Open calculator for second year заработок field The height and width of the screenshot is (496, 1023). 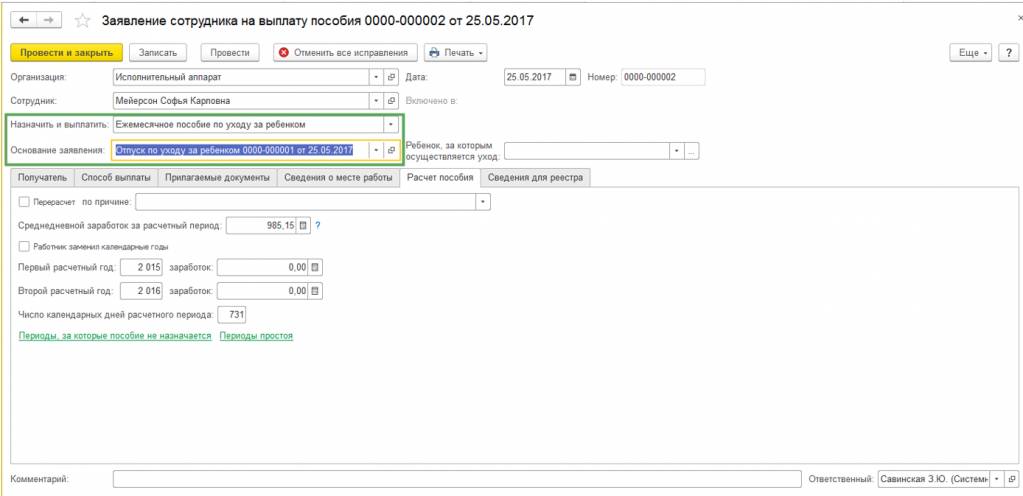pos(315,291)
